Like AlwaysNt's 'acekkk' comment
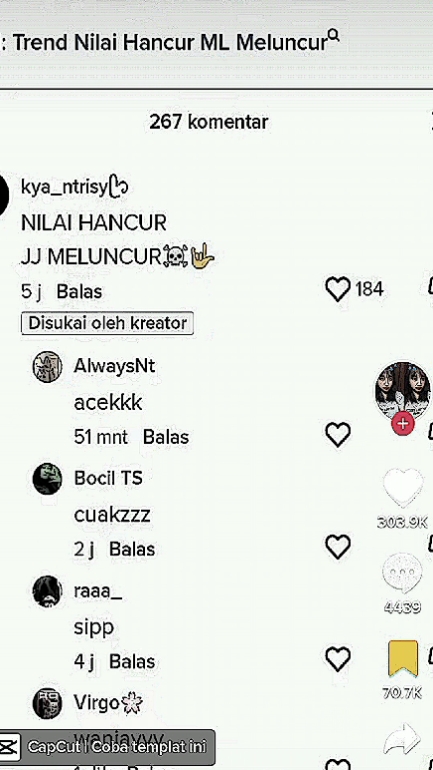Image resolution: width=433 pixels, height=770 pixels. (338, 435)
